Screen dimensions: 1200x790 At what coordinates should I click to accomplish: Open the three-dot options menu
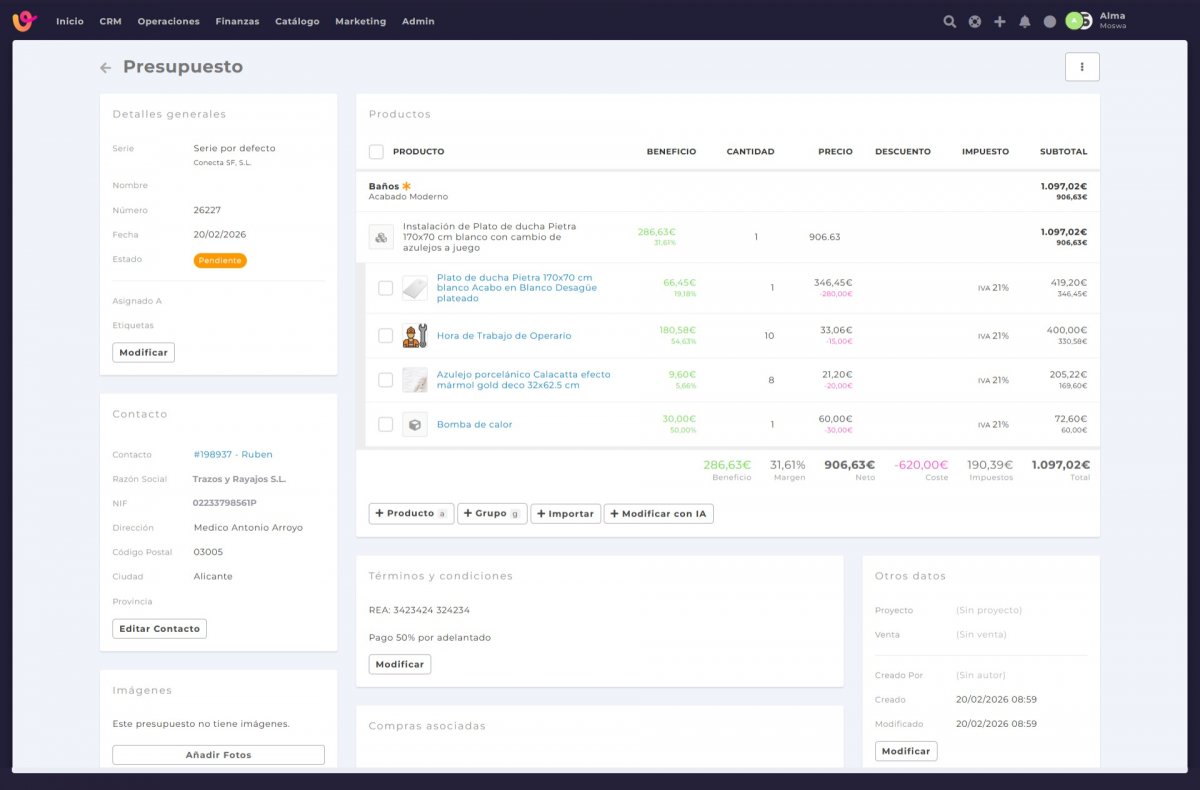point(1082,67)
